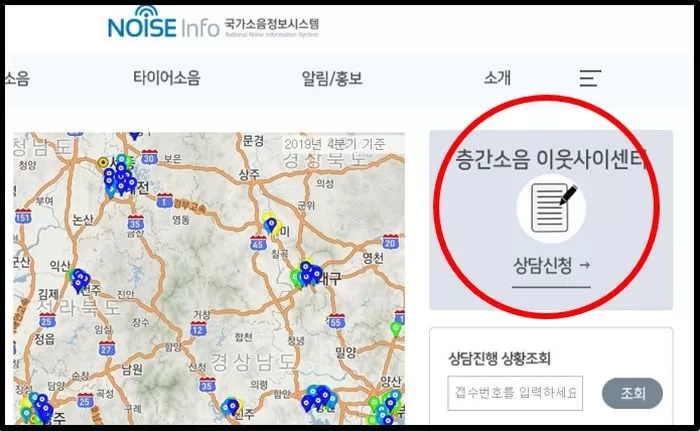Click the 문경 label on the map

(x=253, y=141)
